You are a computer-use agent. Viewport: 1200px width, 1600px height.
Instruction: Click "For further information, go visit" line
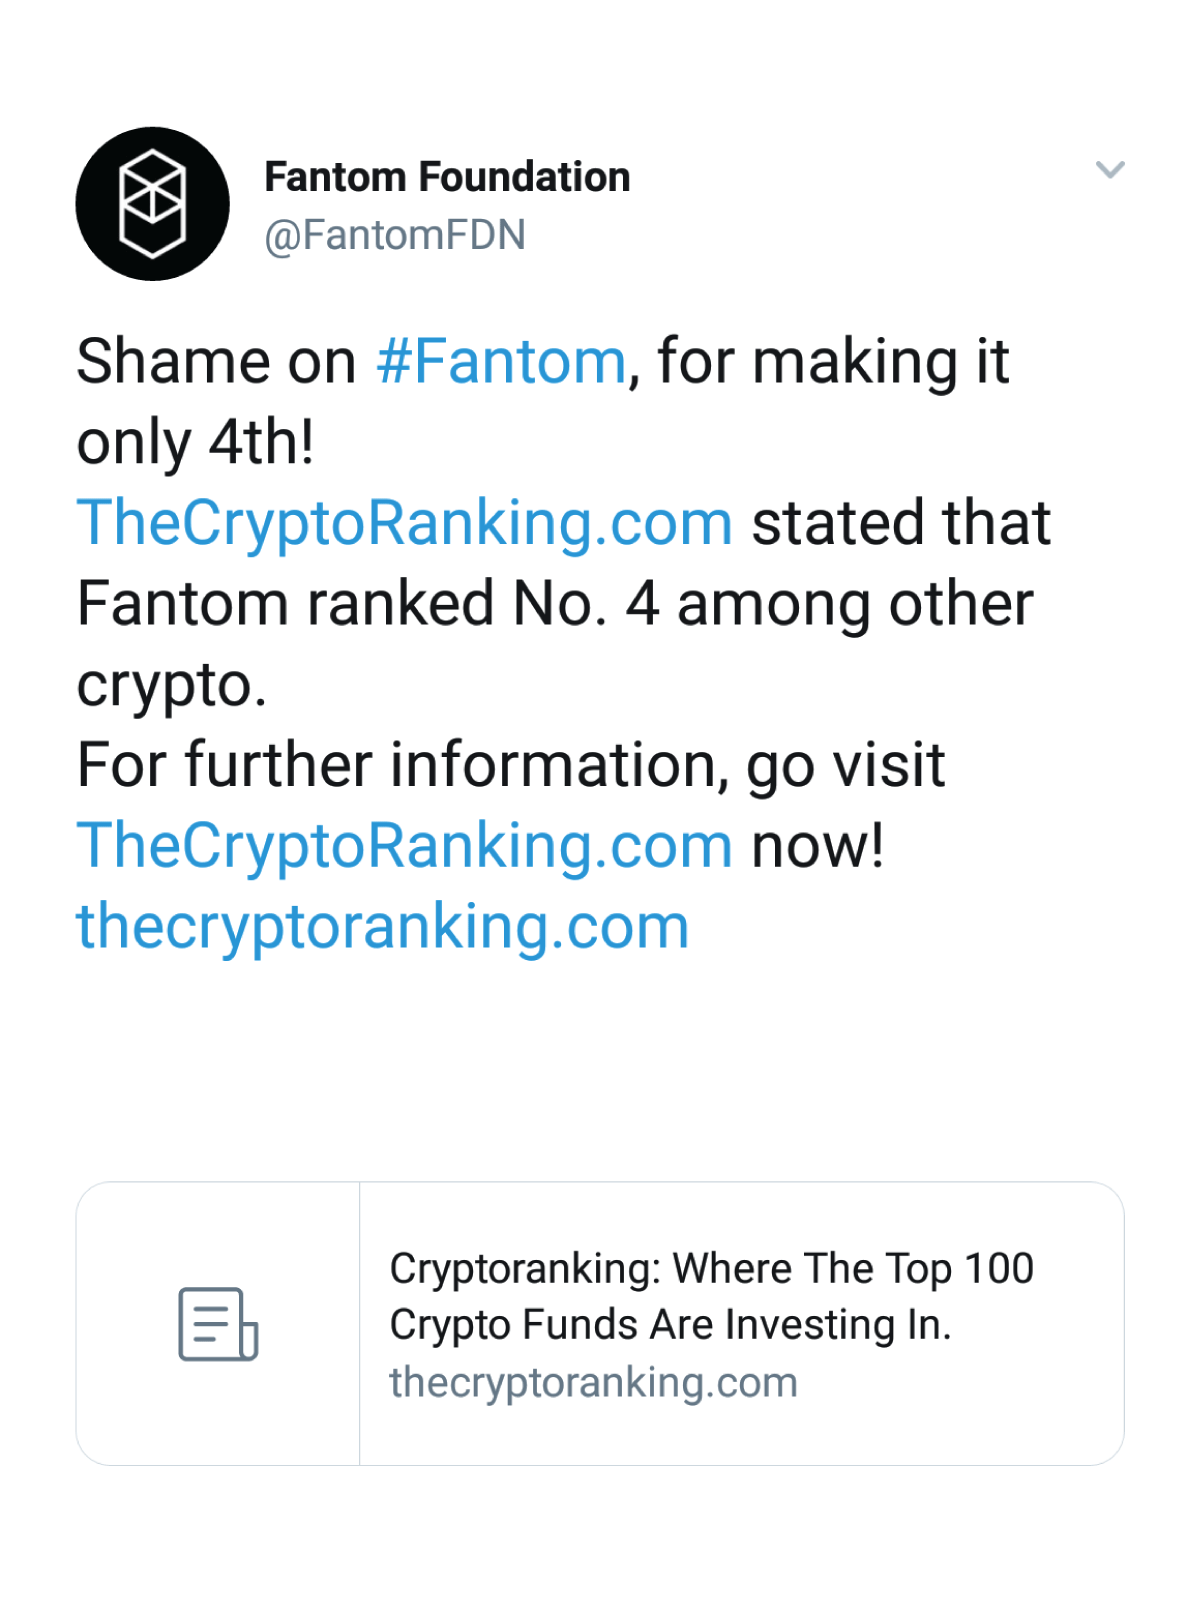click(x=511, y=765)
